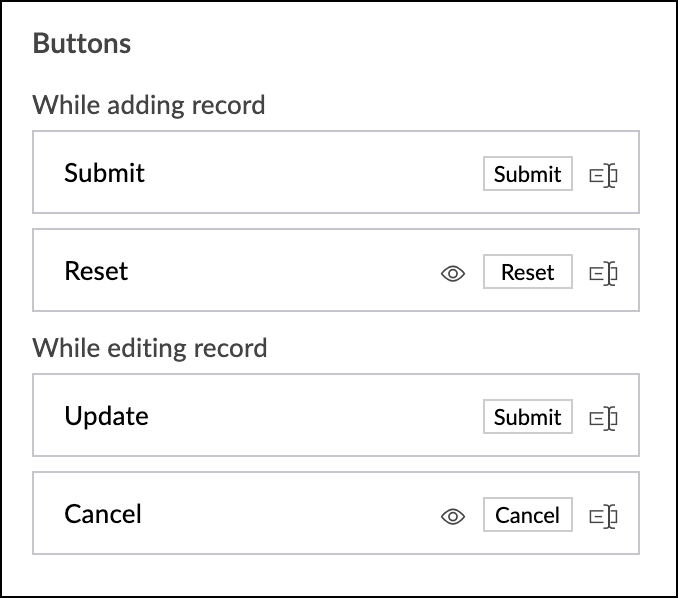Click the "While editing record" heading
Viewport: 678px width, 598px height.
pyautogui.click(x=150, y=348)
